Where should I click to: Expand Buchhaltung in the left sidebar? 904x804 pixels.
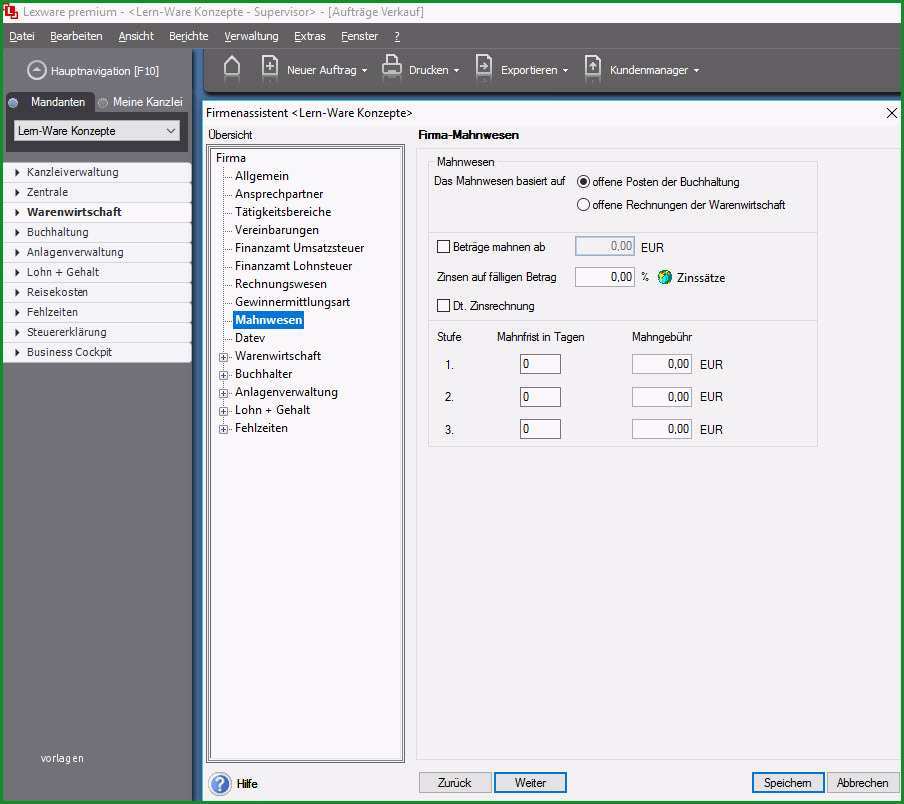click(97, 232)
